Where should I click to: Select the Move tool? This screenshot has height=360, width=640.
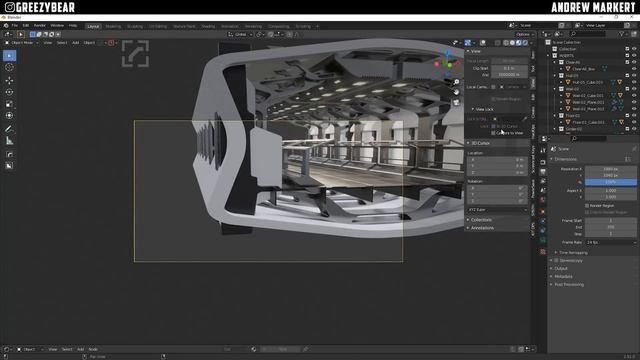9,80
